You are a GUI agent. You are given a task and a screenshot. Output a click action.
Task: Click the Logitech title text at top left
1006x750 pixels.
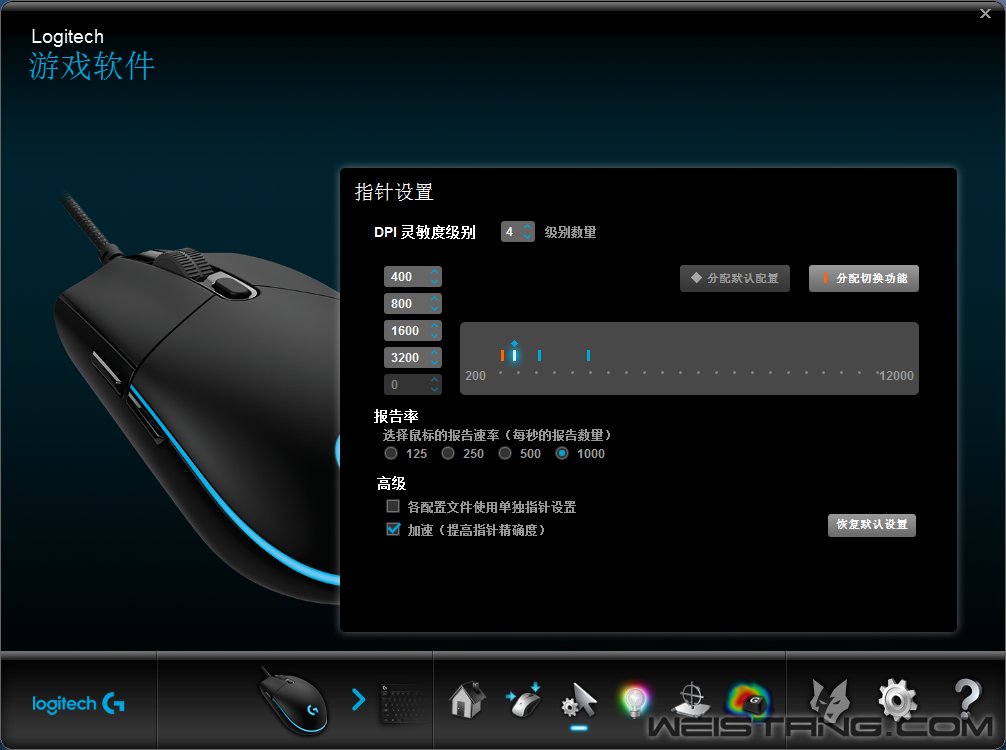[67, 37]
